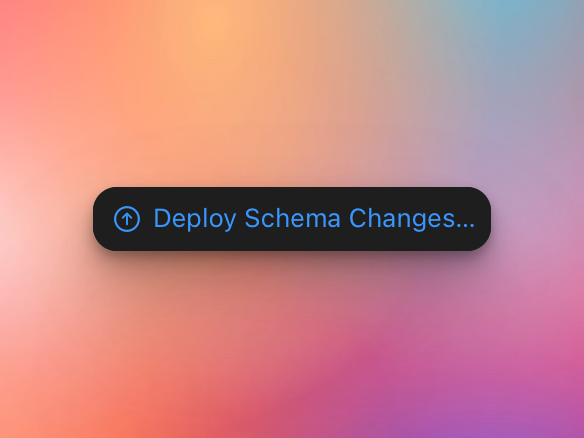
Task: Click the circled up-arrow deploy icon
Action: click(127, 219)
